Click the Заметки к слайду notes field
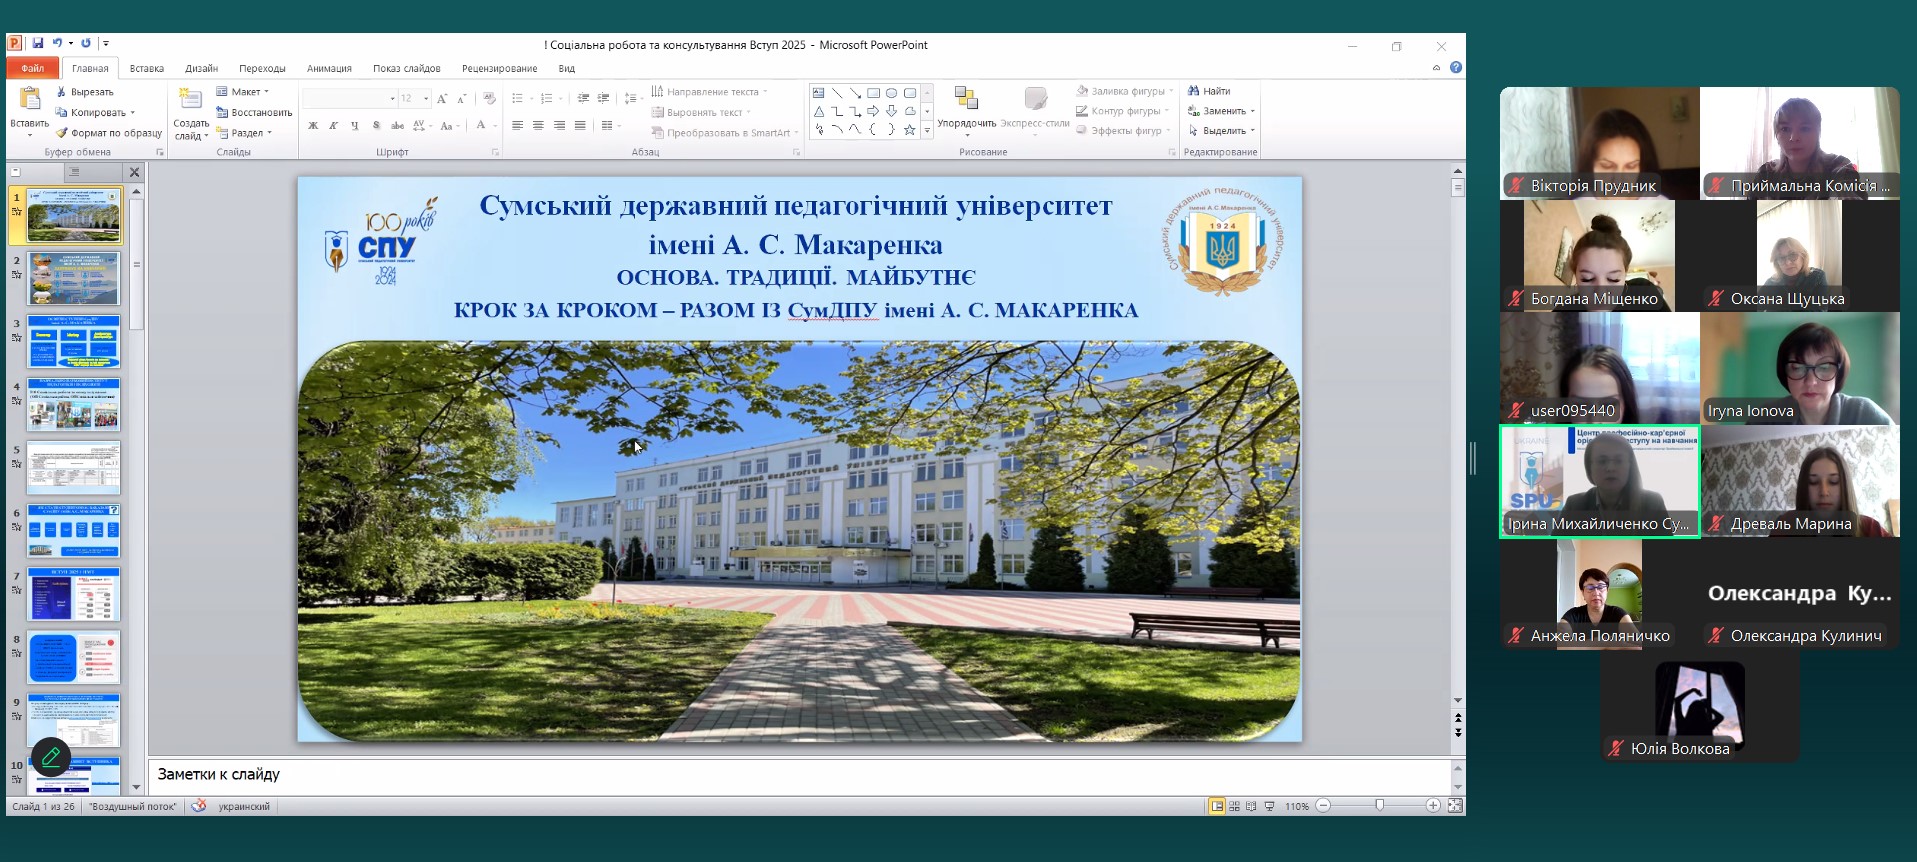 [x=800, y=775]
